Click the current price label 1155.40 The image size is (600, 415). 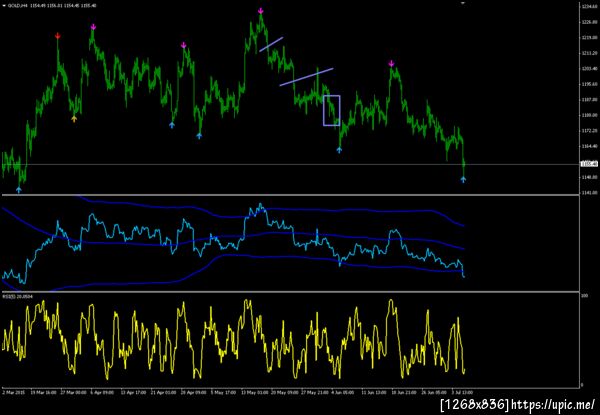pos(589,164)
